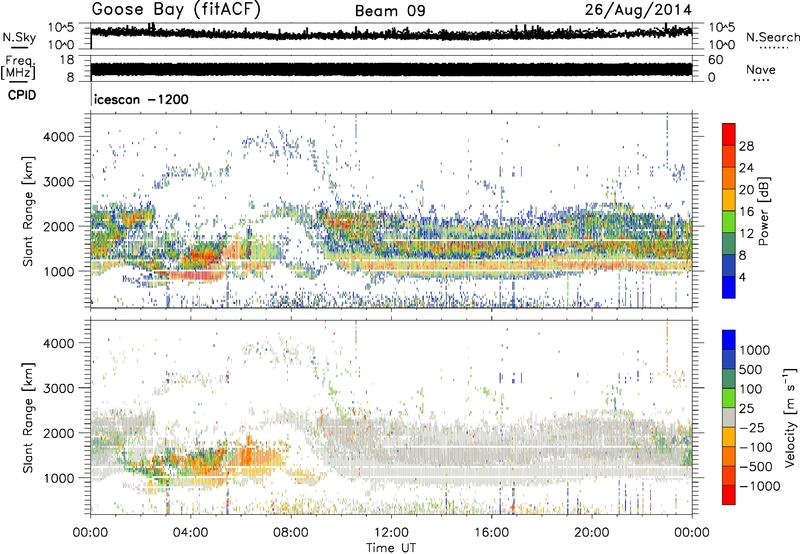Click the power range-time plot at 12:00

[x=391, y=211]
